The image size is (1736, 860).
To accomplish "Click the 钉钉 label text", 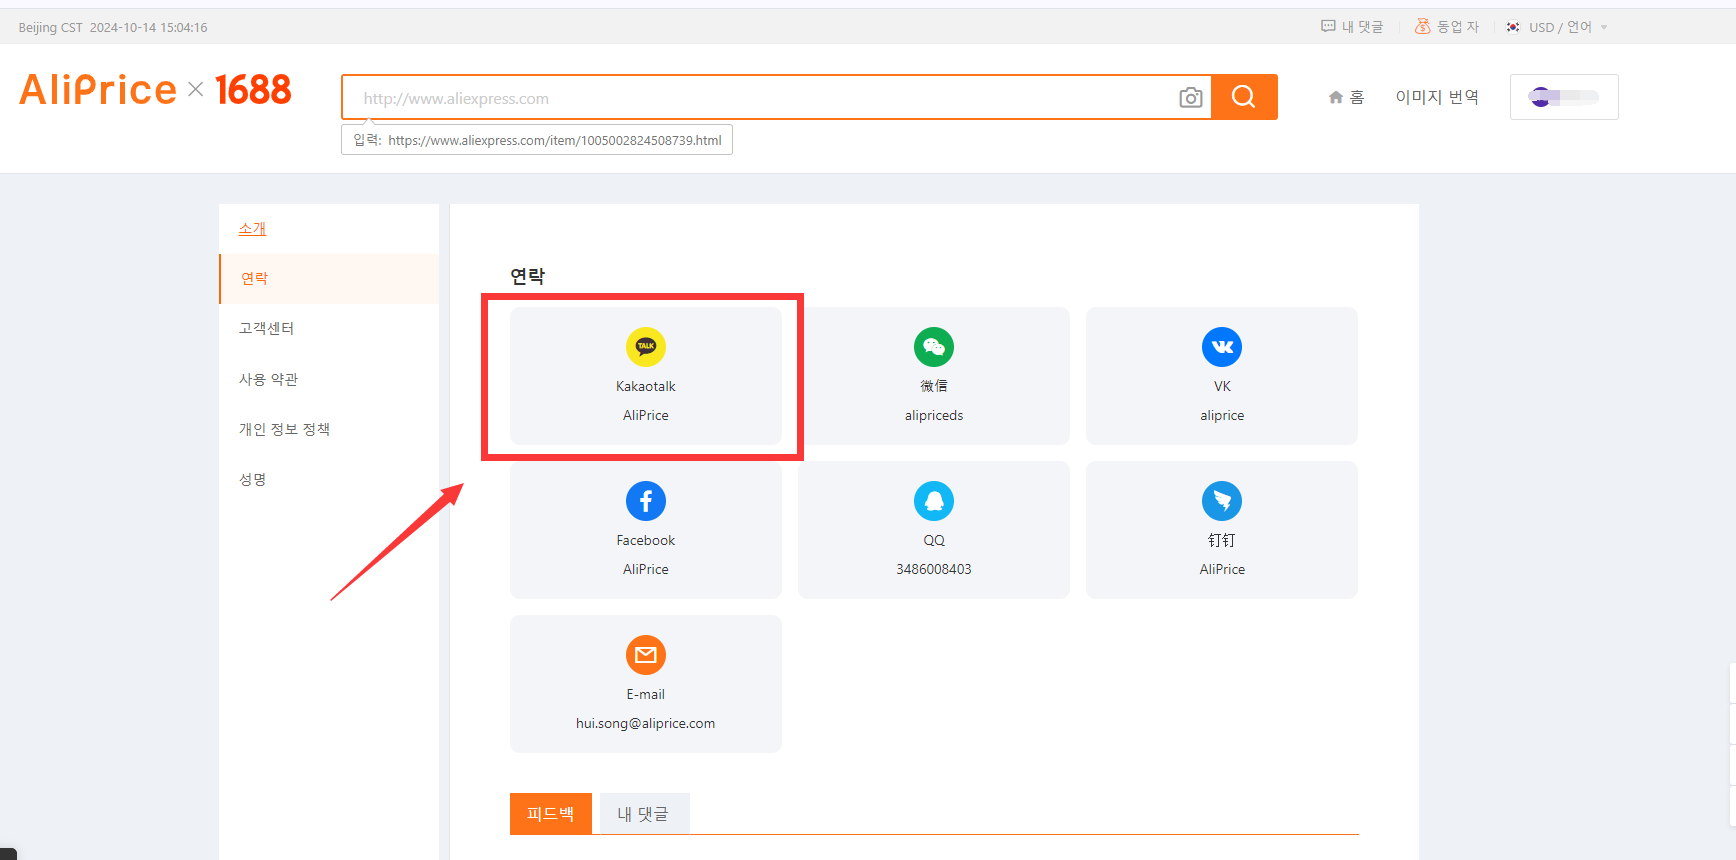I will pyautogui.click(x=1222, y=540).
